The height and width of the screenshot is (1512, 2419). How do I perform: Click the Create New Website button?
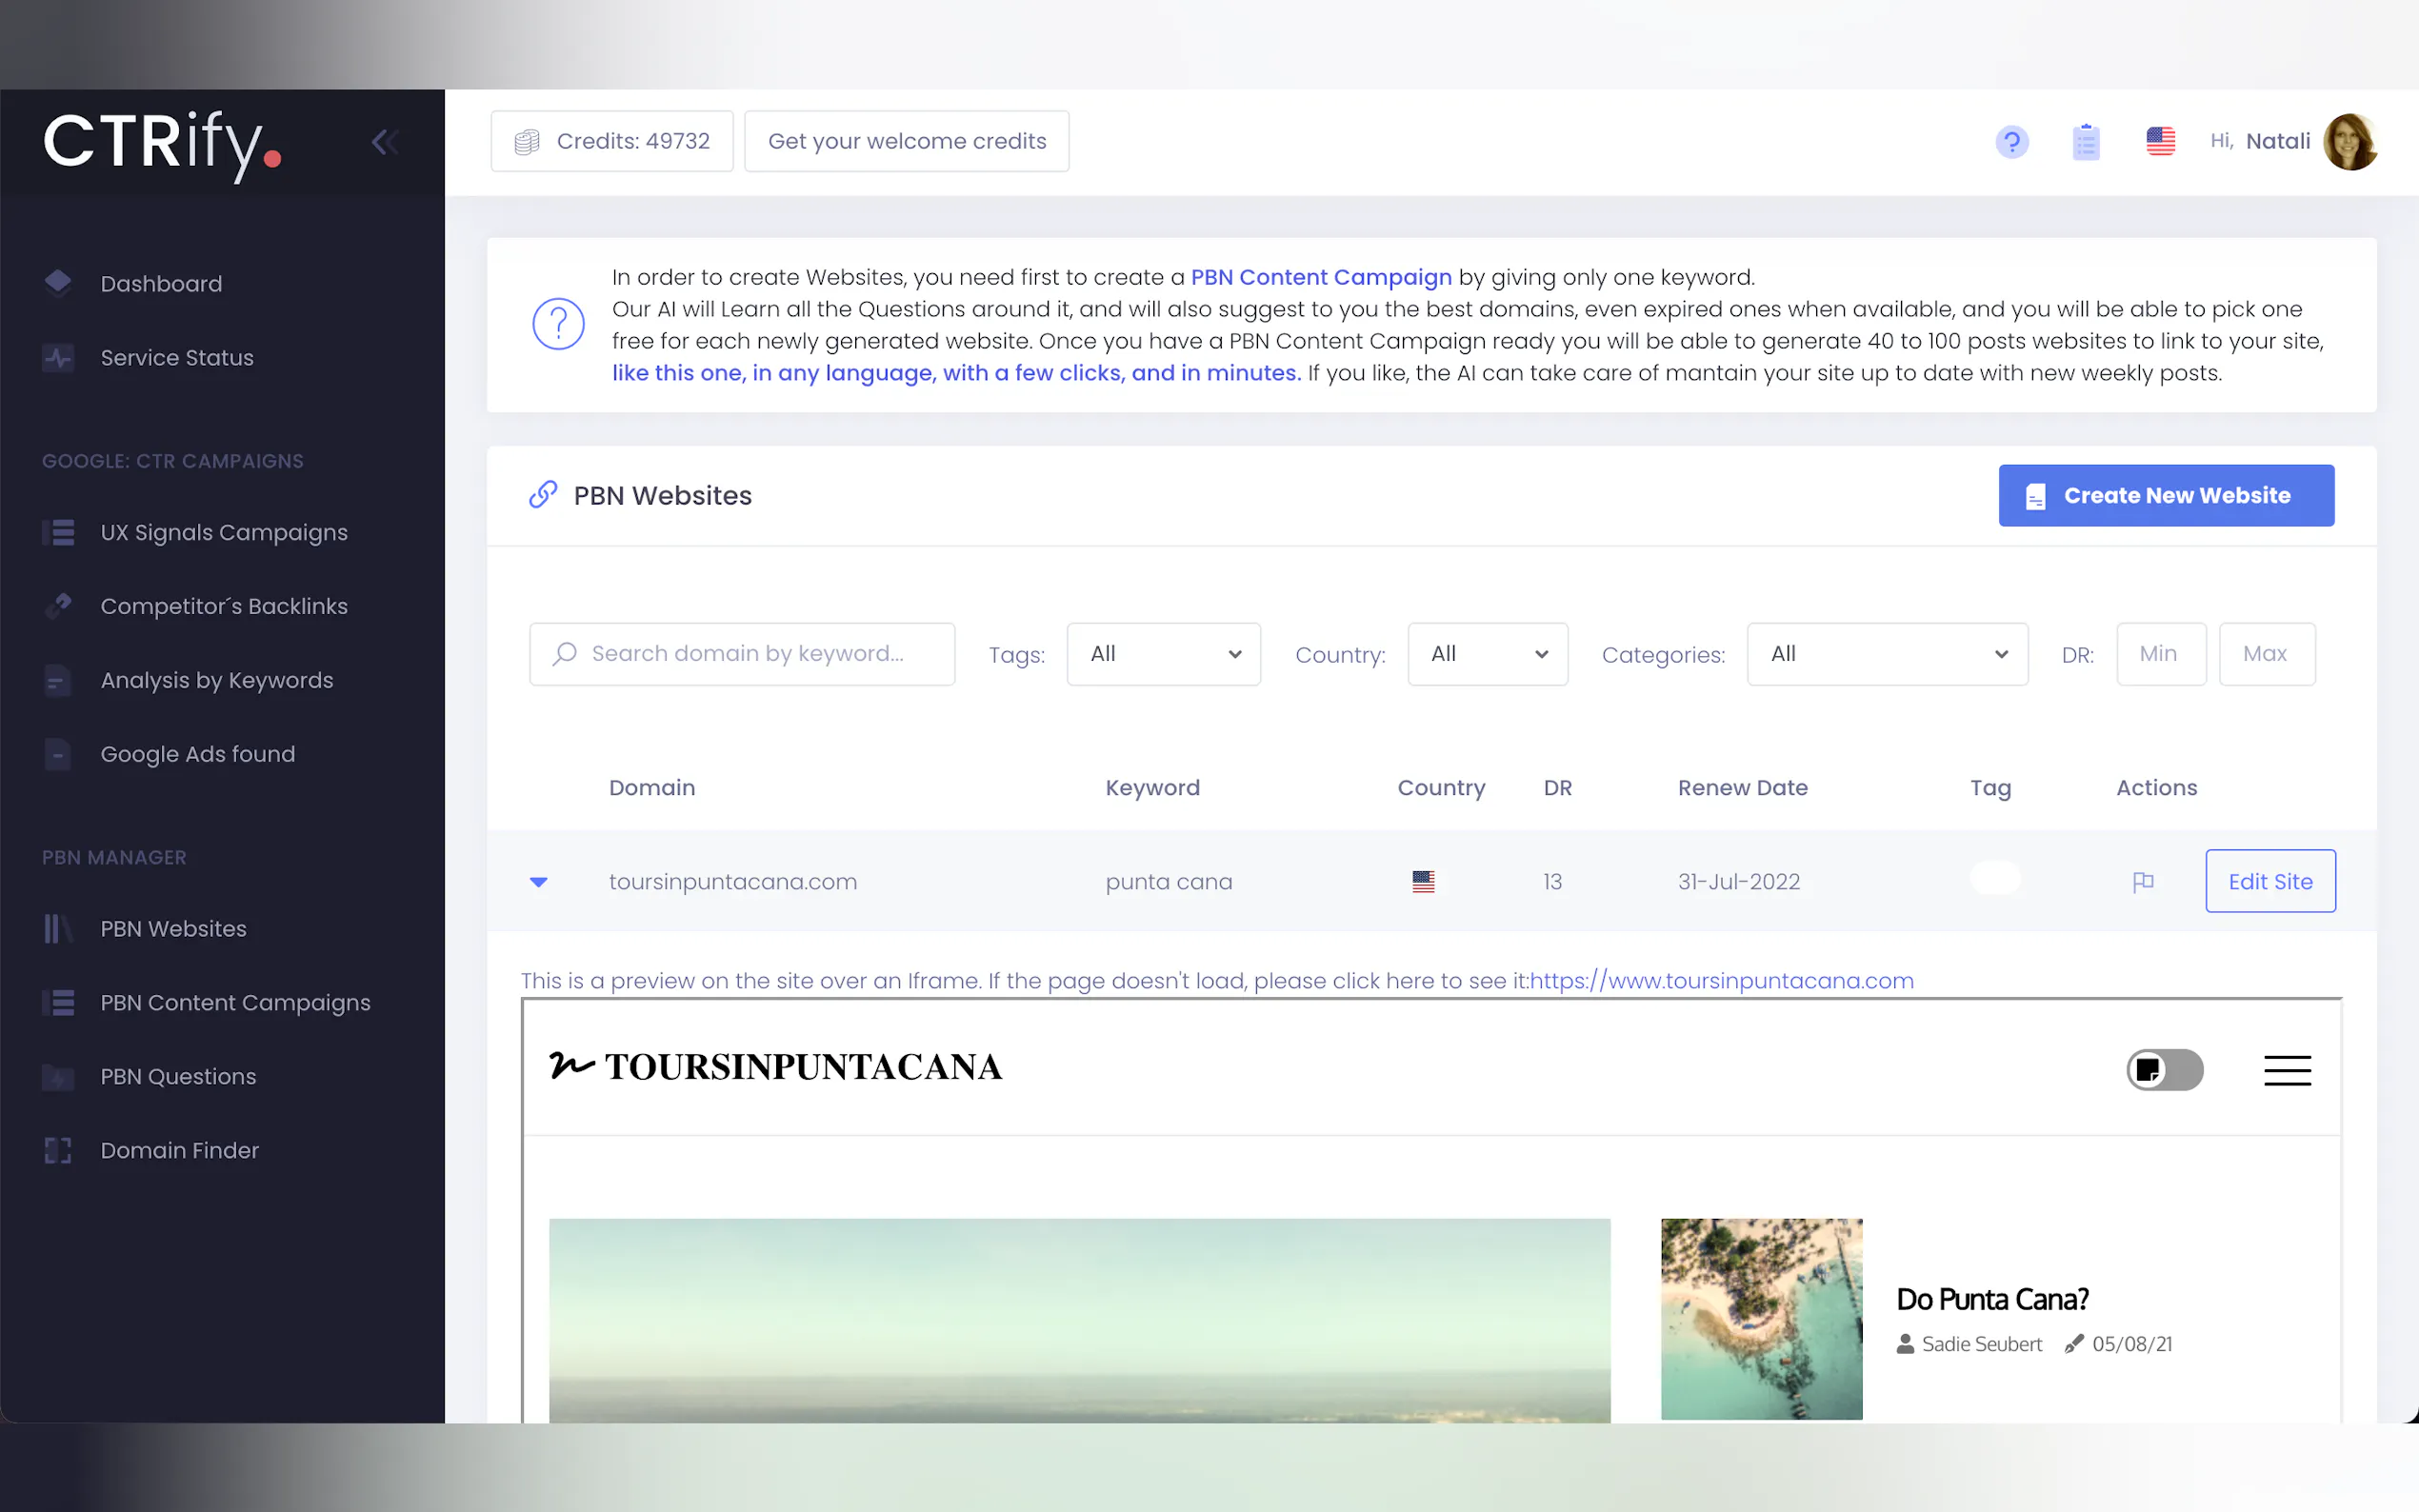(x=2165, y=495)
